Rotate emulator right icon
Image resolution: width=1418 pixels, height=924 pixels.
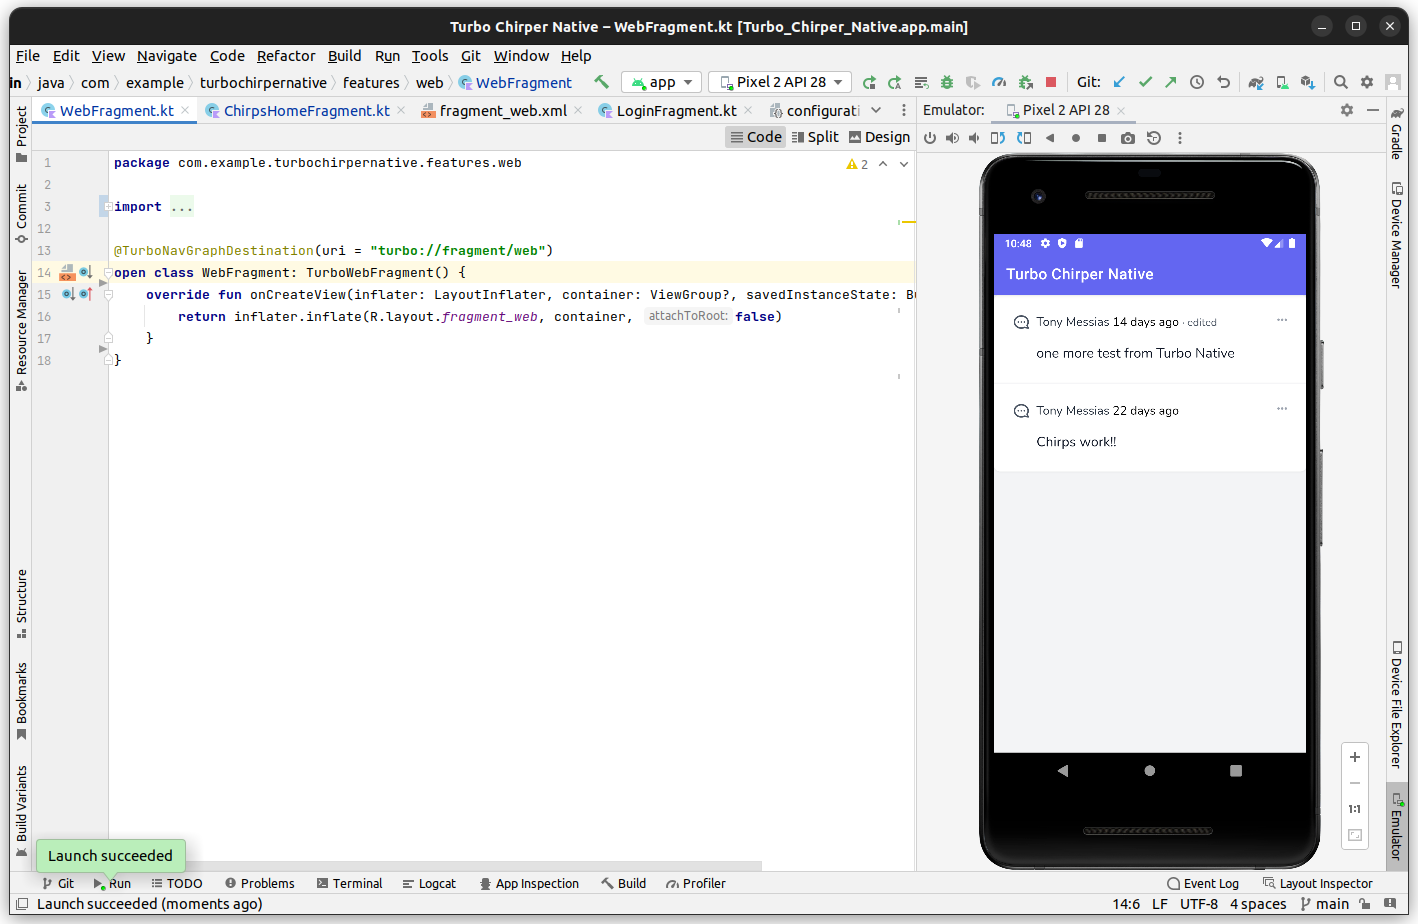[1024, 138]
